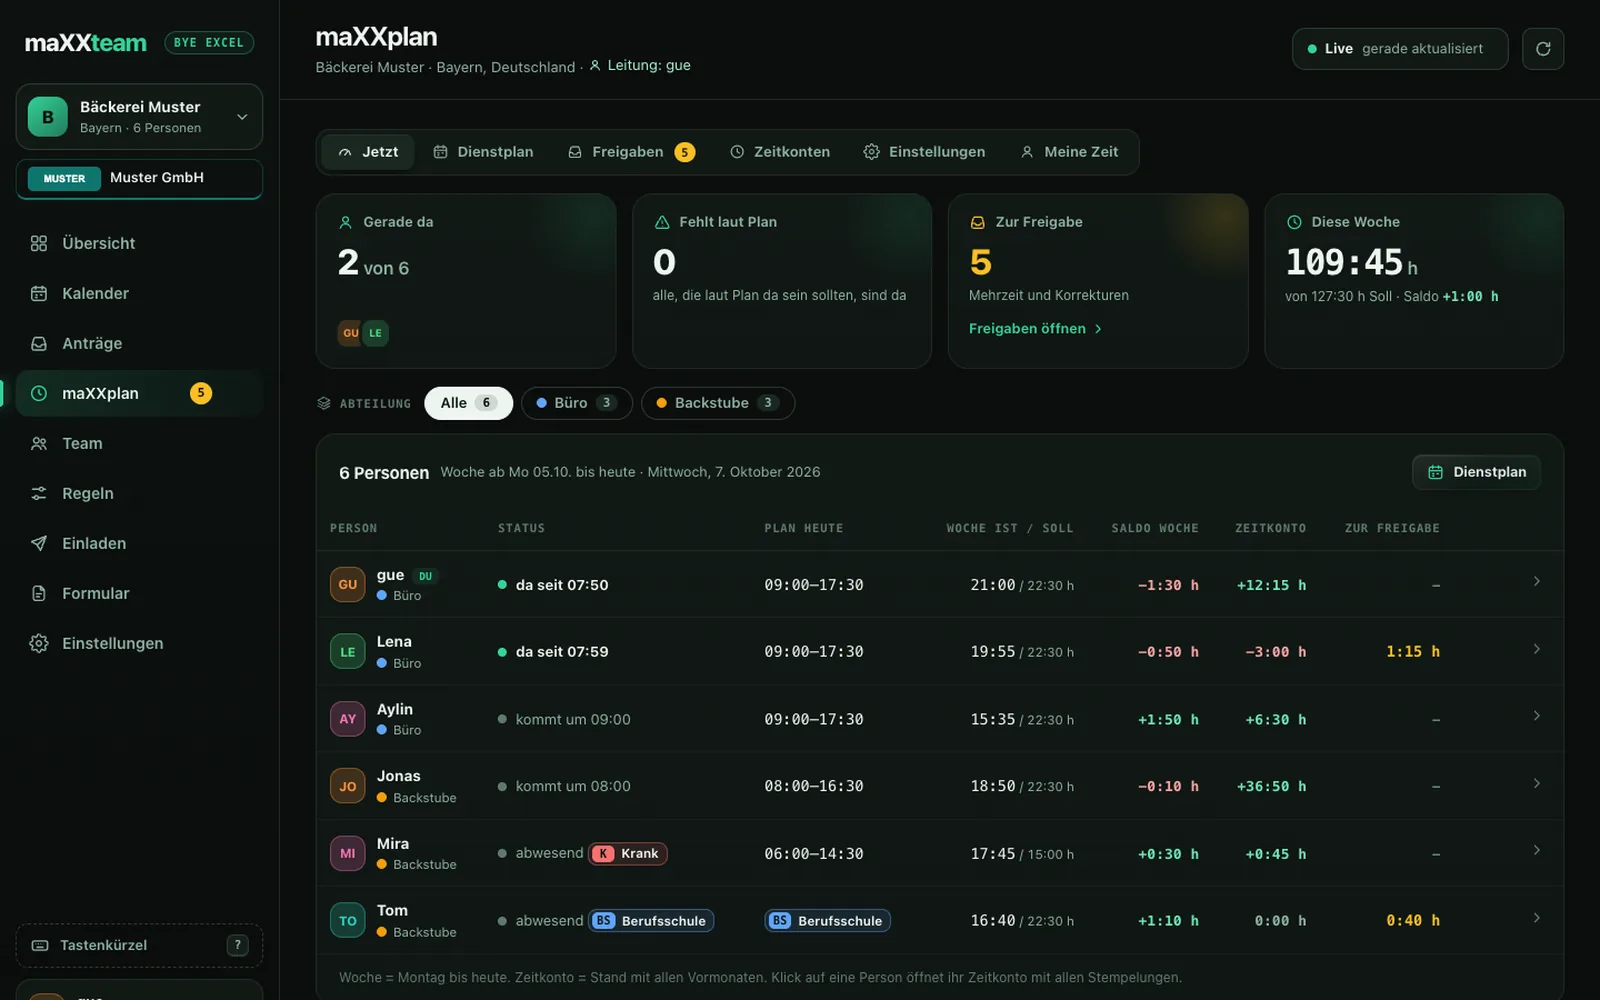Click the GU avatar in Gerade da card
Image resolution: width=1600 pixels, height=1000 pixels.
pos(350,333)
